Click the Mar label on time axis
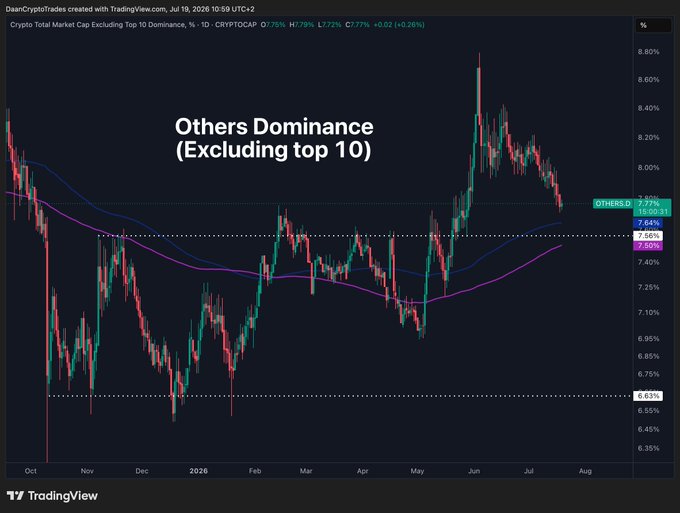Screen dimensions: 680x513 point(306,471)
